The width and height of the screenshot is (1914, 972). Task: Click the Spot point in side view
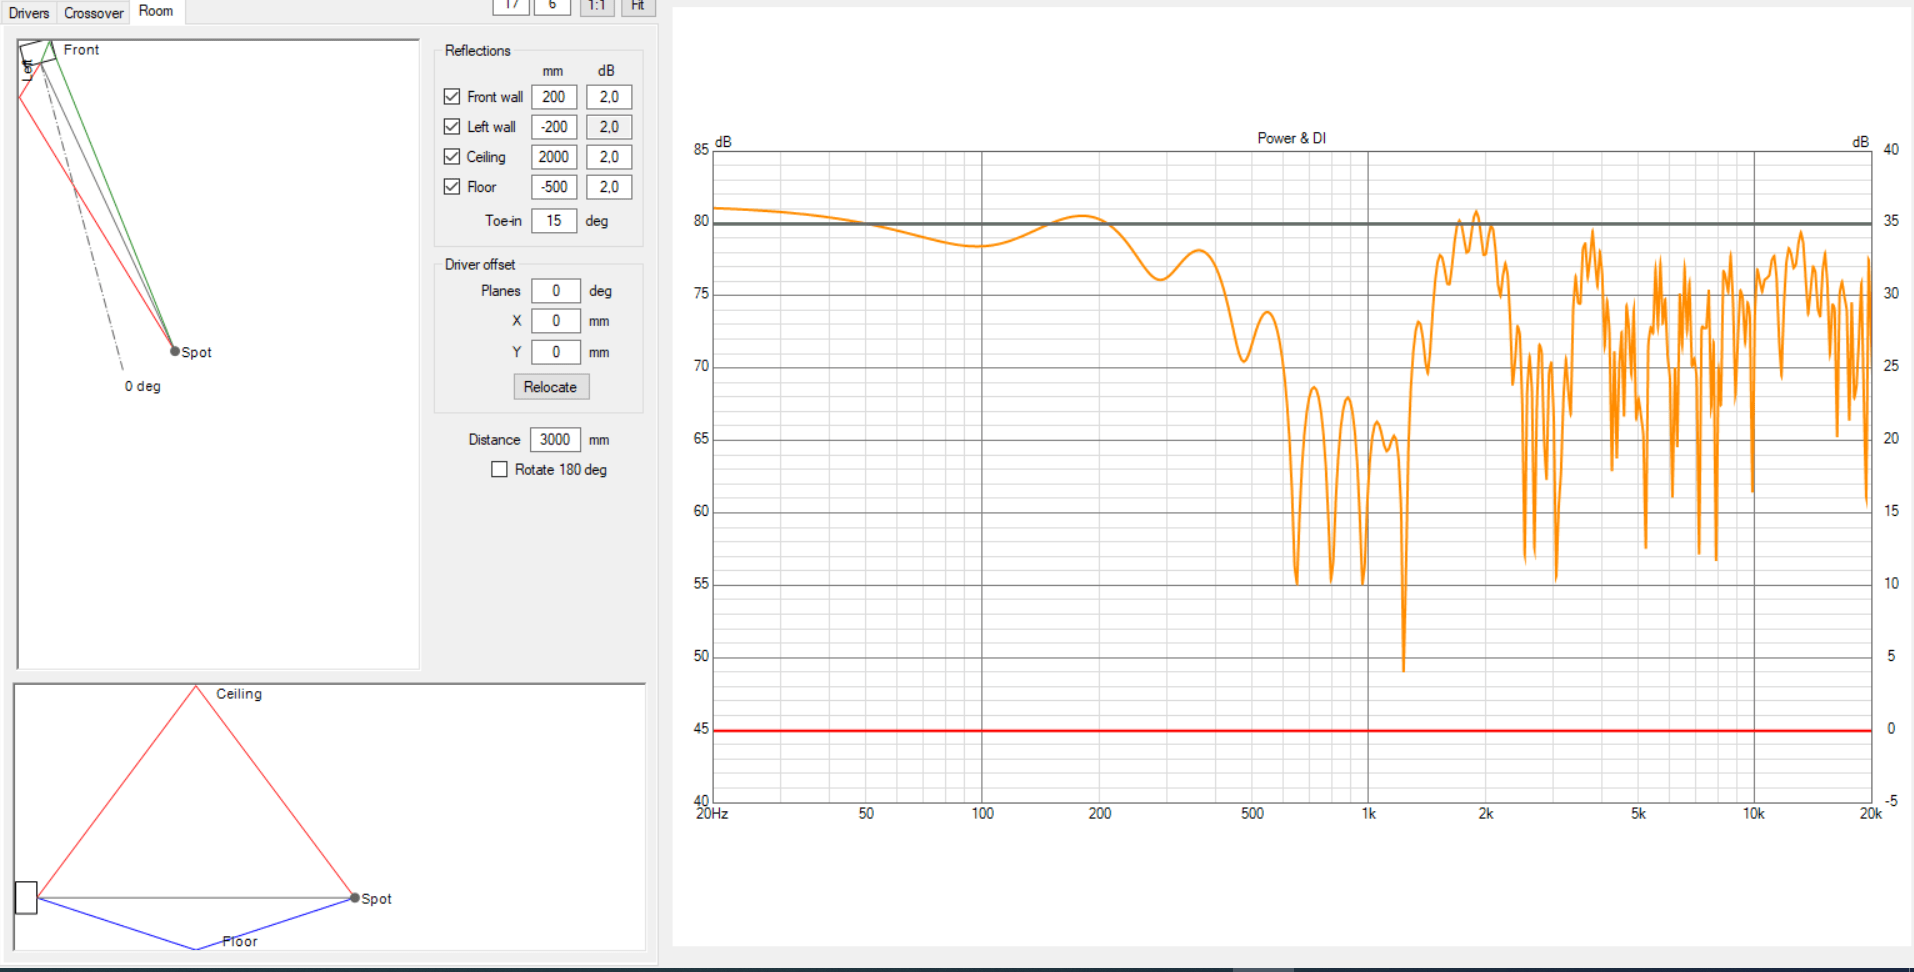(x=355, y=898)
